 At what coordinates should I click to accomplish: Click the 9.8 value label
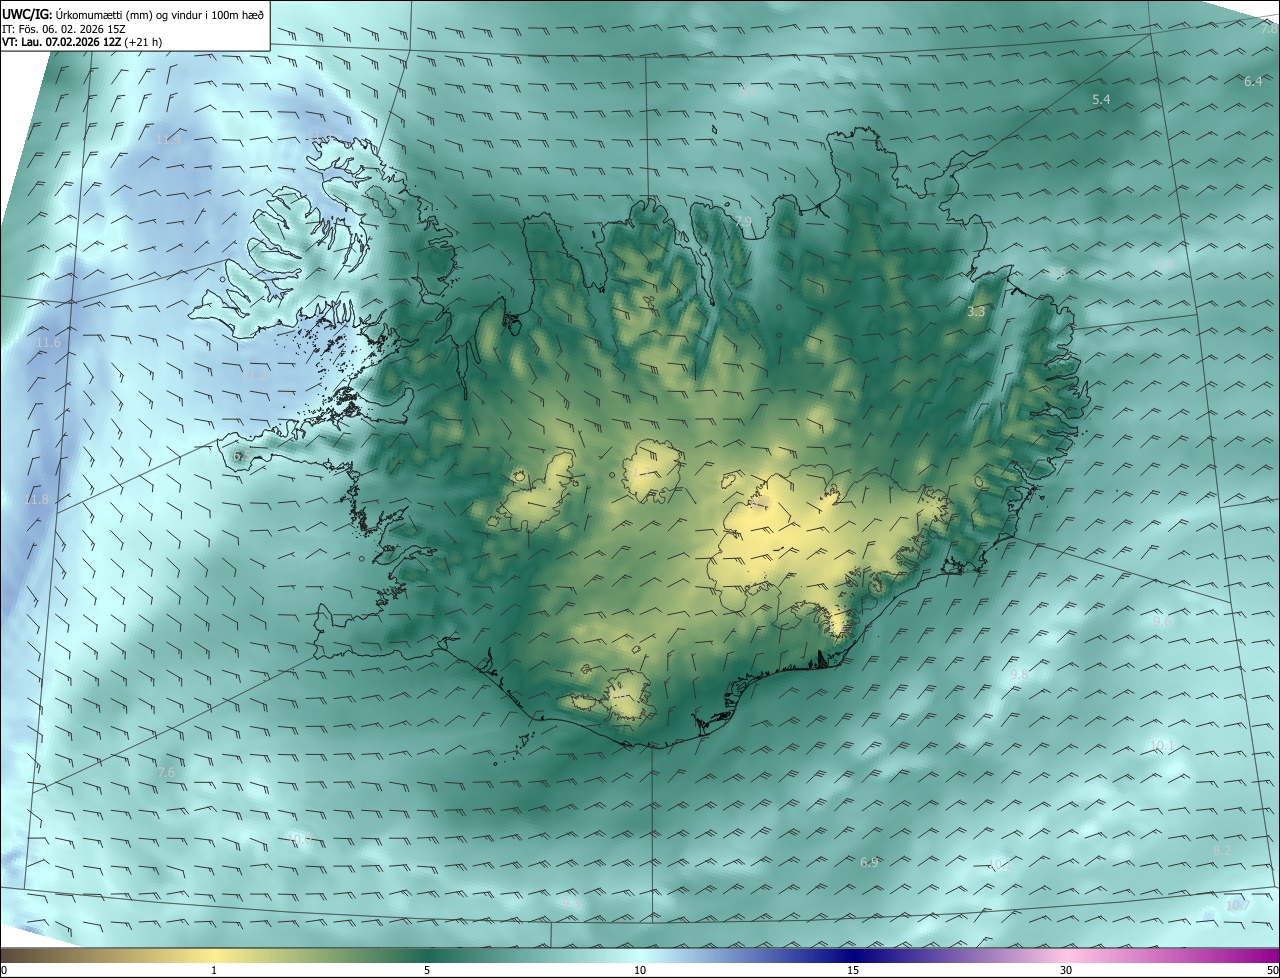pos(1019,675)
